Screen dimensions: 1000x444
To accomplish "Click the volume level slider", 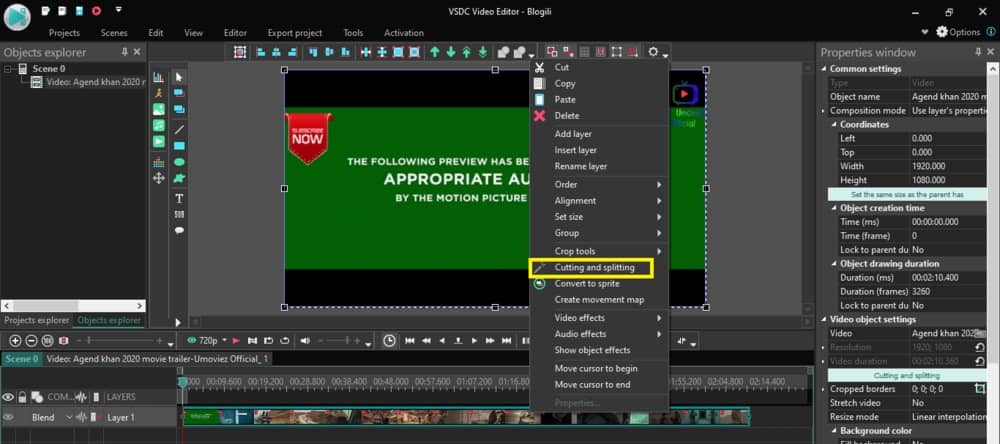I will click(339, 341).
